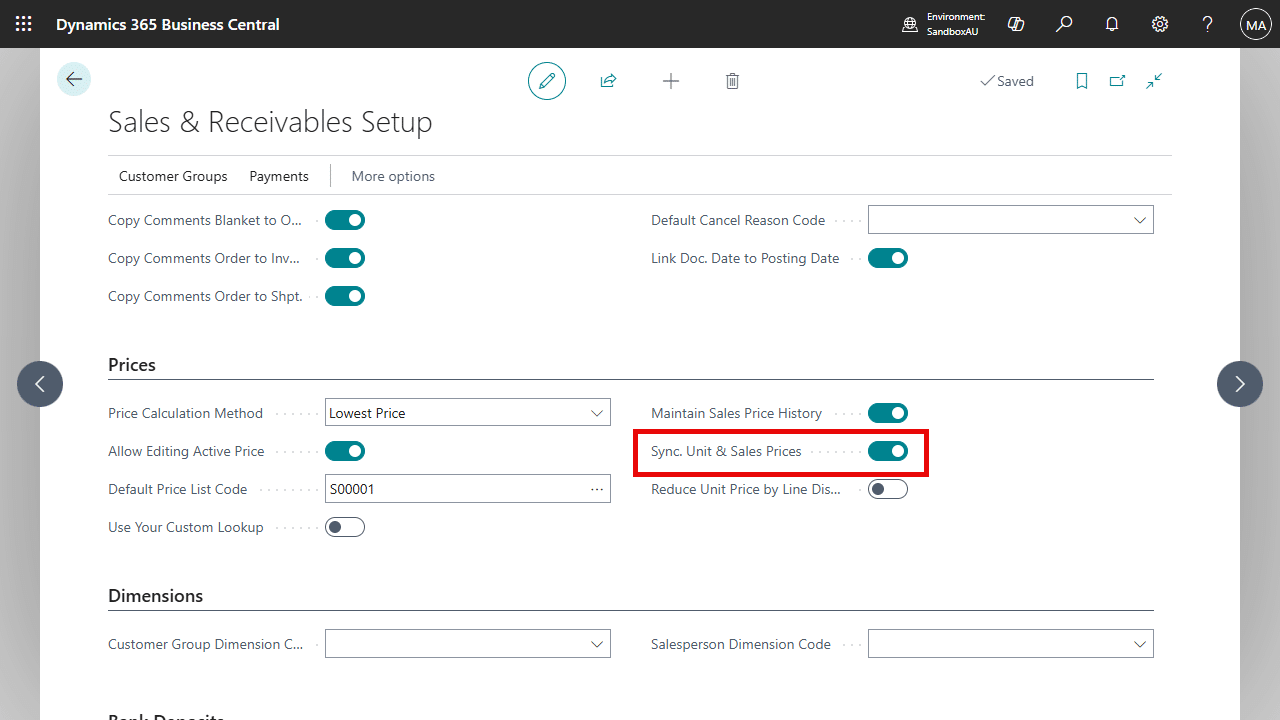Click the environment SandboxAU indicator icon

pos(910,24)
